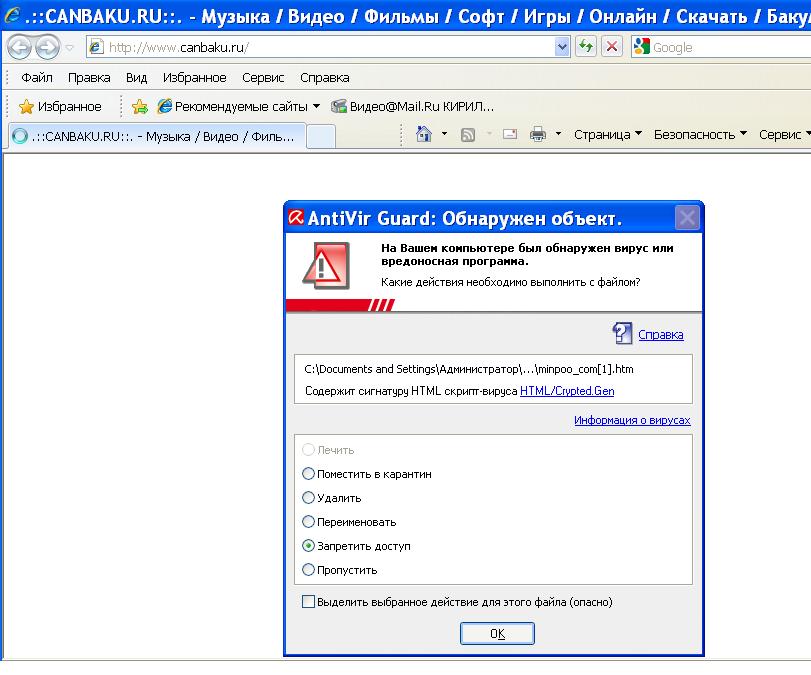Choose the 'Пропустить' radio option
The width and height of the screenshot is (811, 675).
[x=308, y=570]
